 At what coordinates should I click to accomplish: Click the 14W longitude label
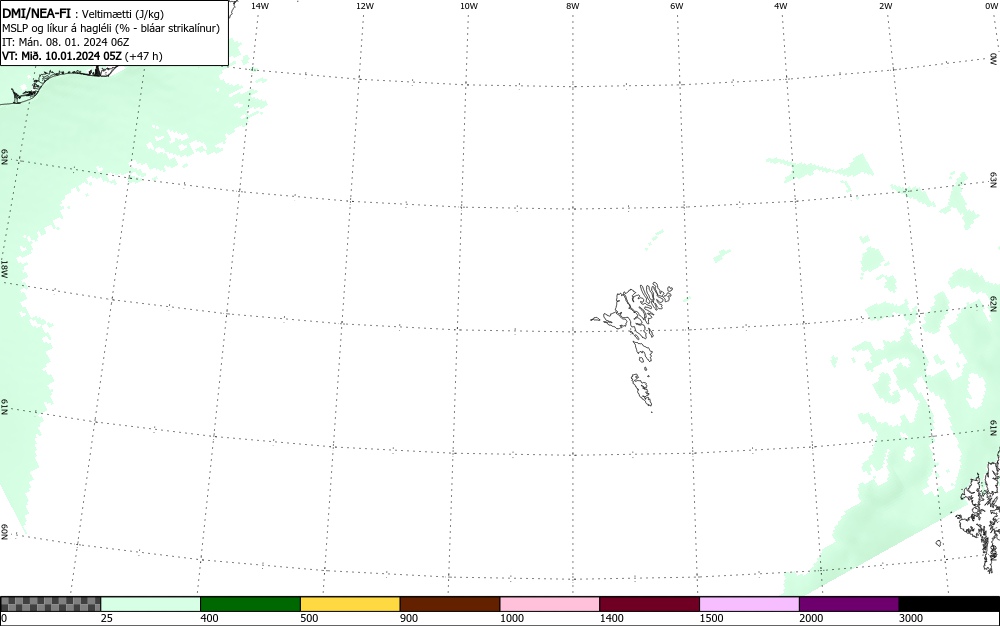(260, 6)
